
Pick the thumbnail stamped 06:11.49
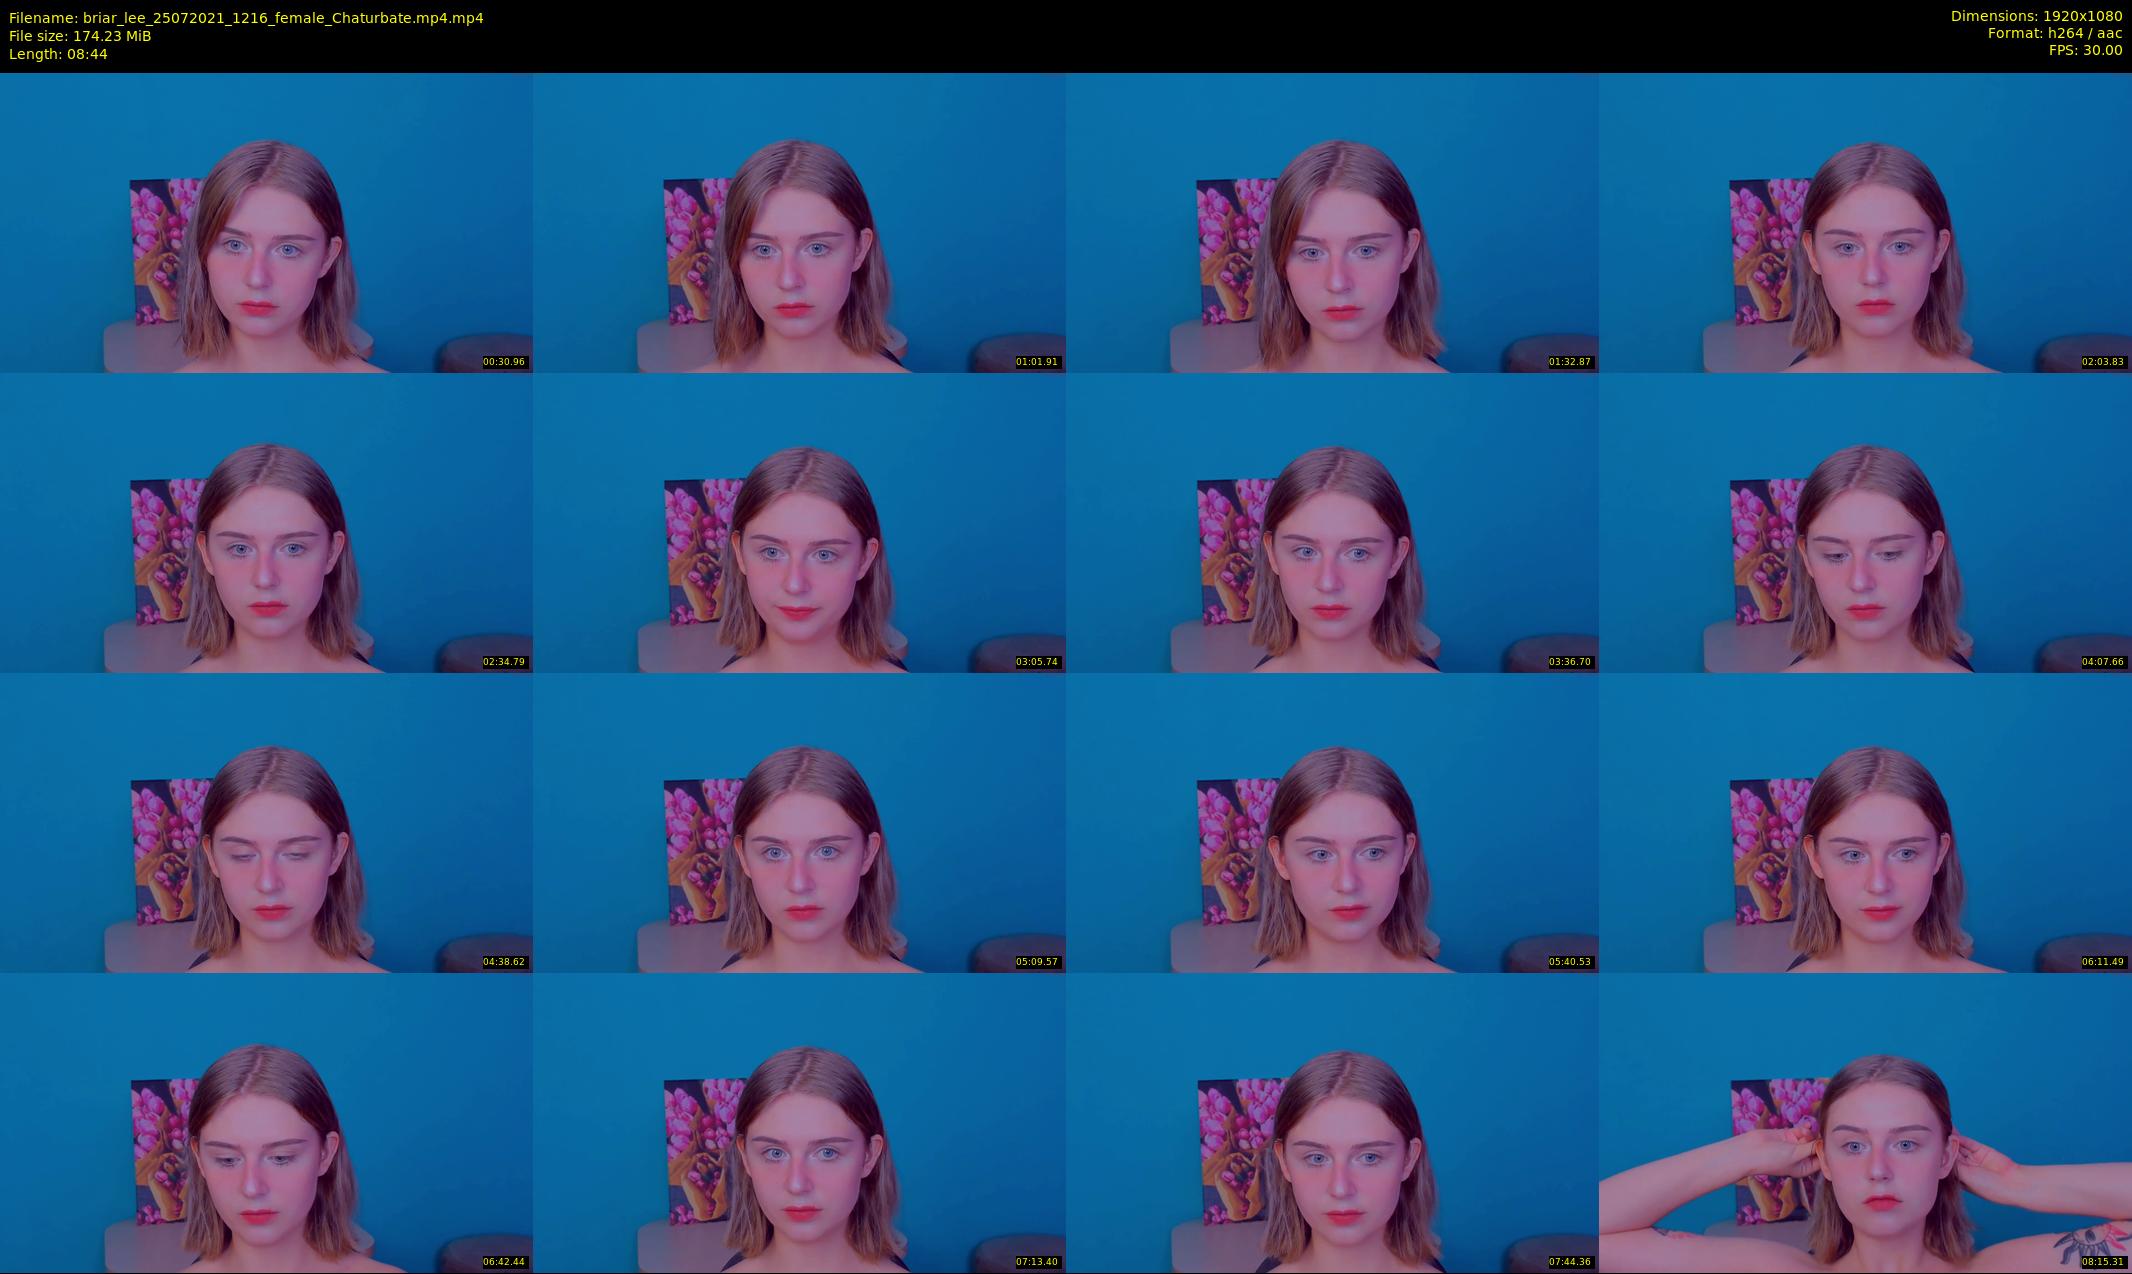[1865, 822]
